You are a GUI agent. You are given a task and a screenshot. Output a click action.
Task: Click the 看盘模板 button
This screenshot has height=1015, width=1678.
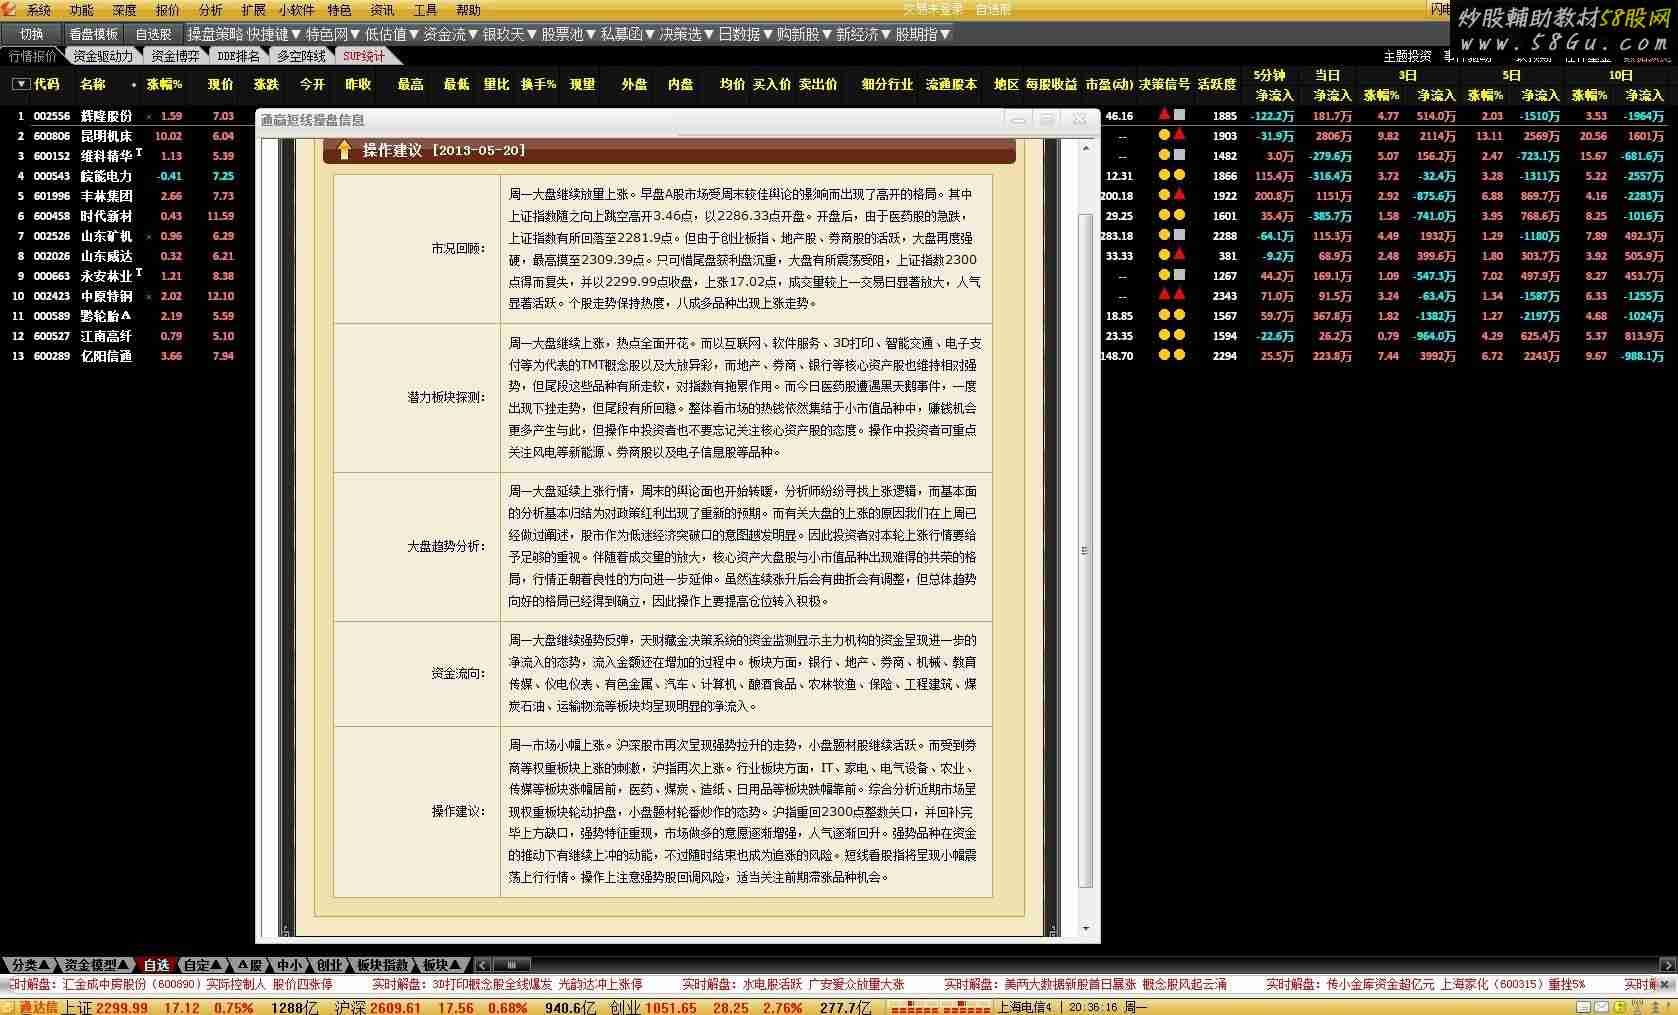94,34
